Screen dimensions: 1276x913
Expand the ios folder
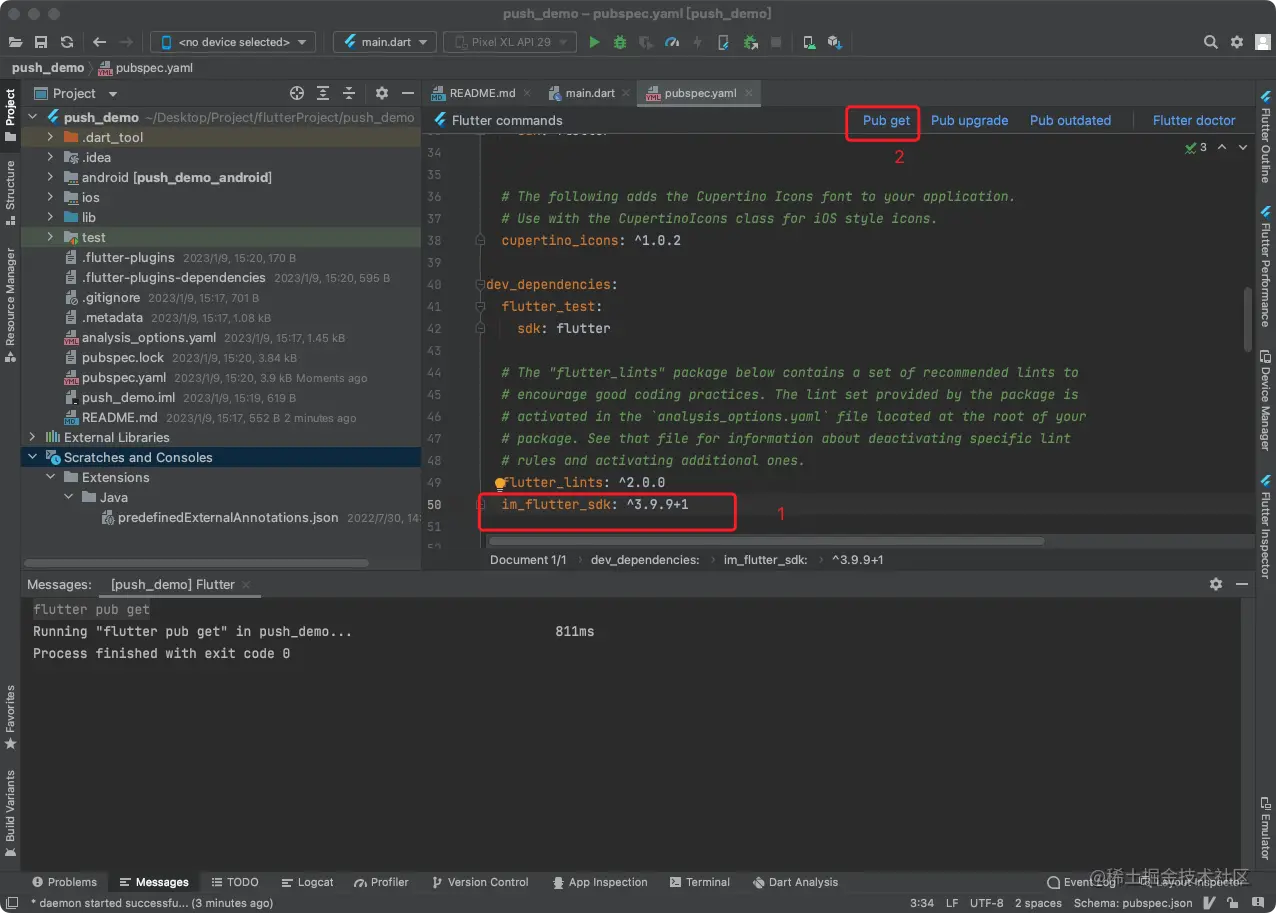point(50,197)
